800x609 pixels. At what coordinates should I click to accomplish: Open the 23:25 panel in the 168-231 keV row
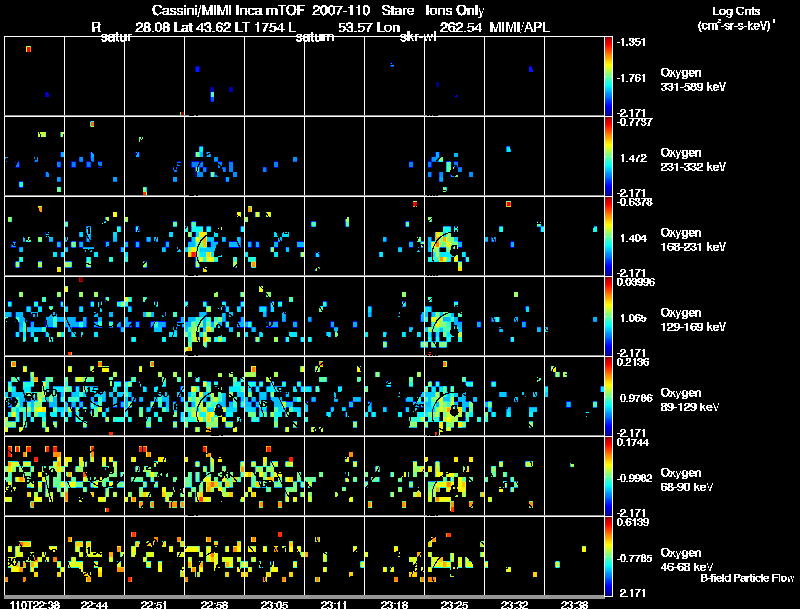click(454, 236)
